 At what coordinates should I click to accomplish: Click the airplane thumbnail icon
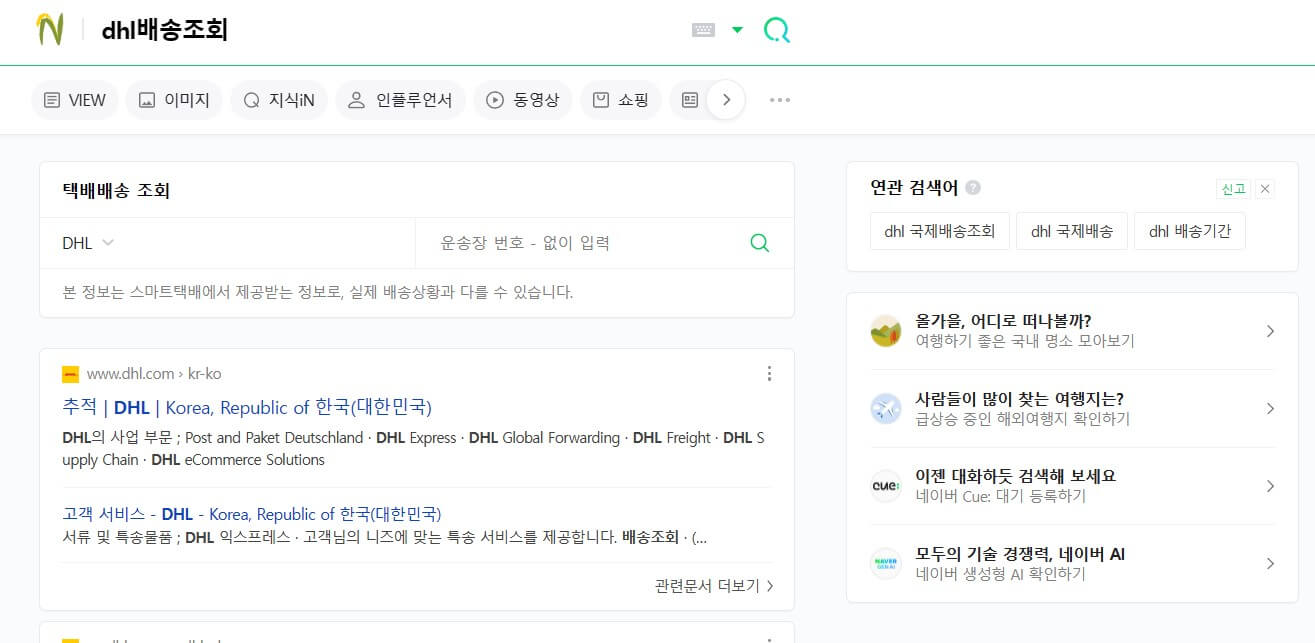pos(886,408)
